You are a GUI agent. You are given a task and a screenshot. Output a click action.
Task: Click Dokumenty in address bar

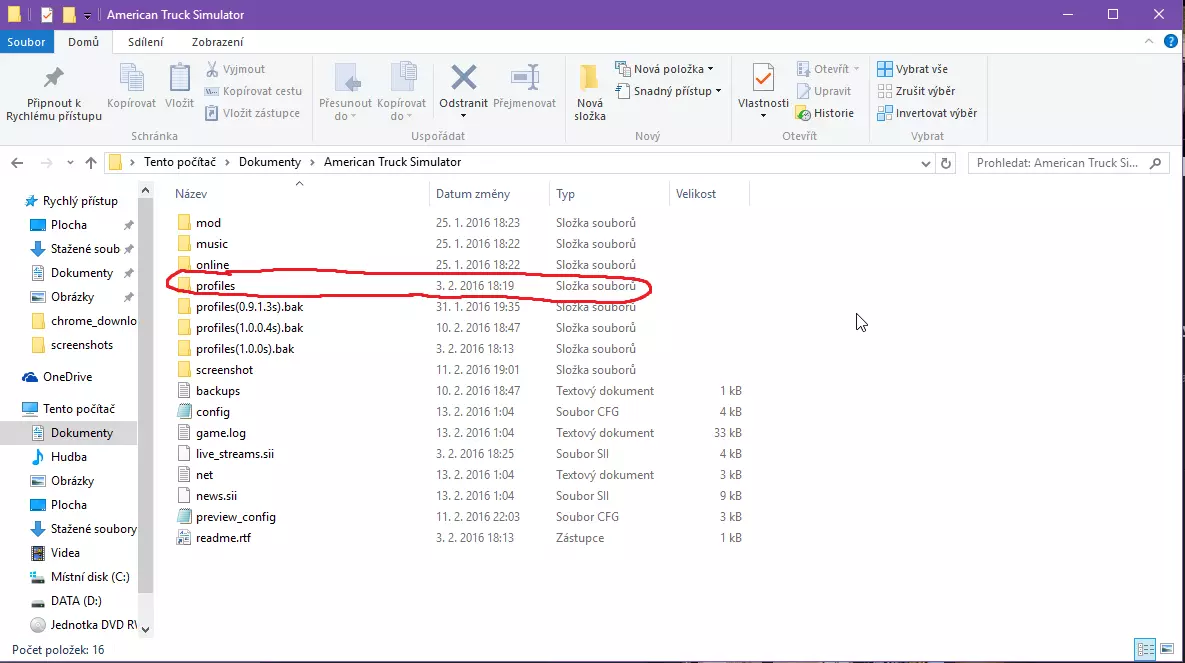point(270,162)
